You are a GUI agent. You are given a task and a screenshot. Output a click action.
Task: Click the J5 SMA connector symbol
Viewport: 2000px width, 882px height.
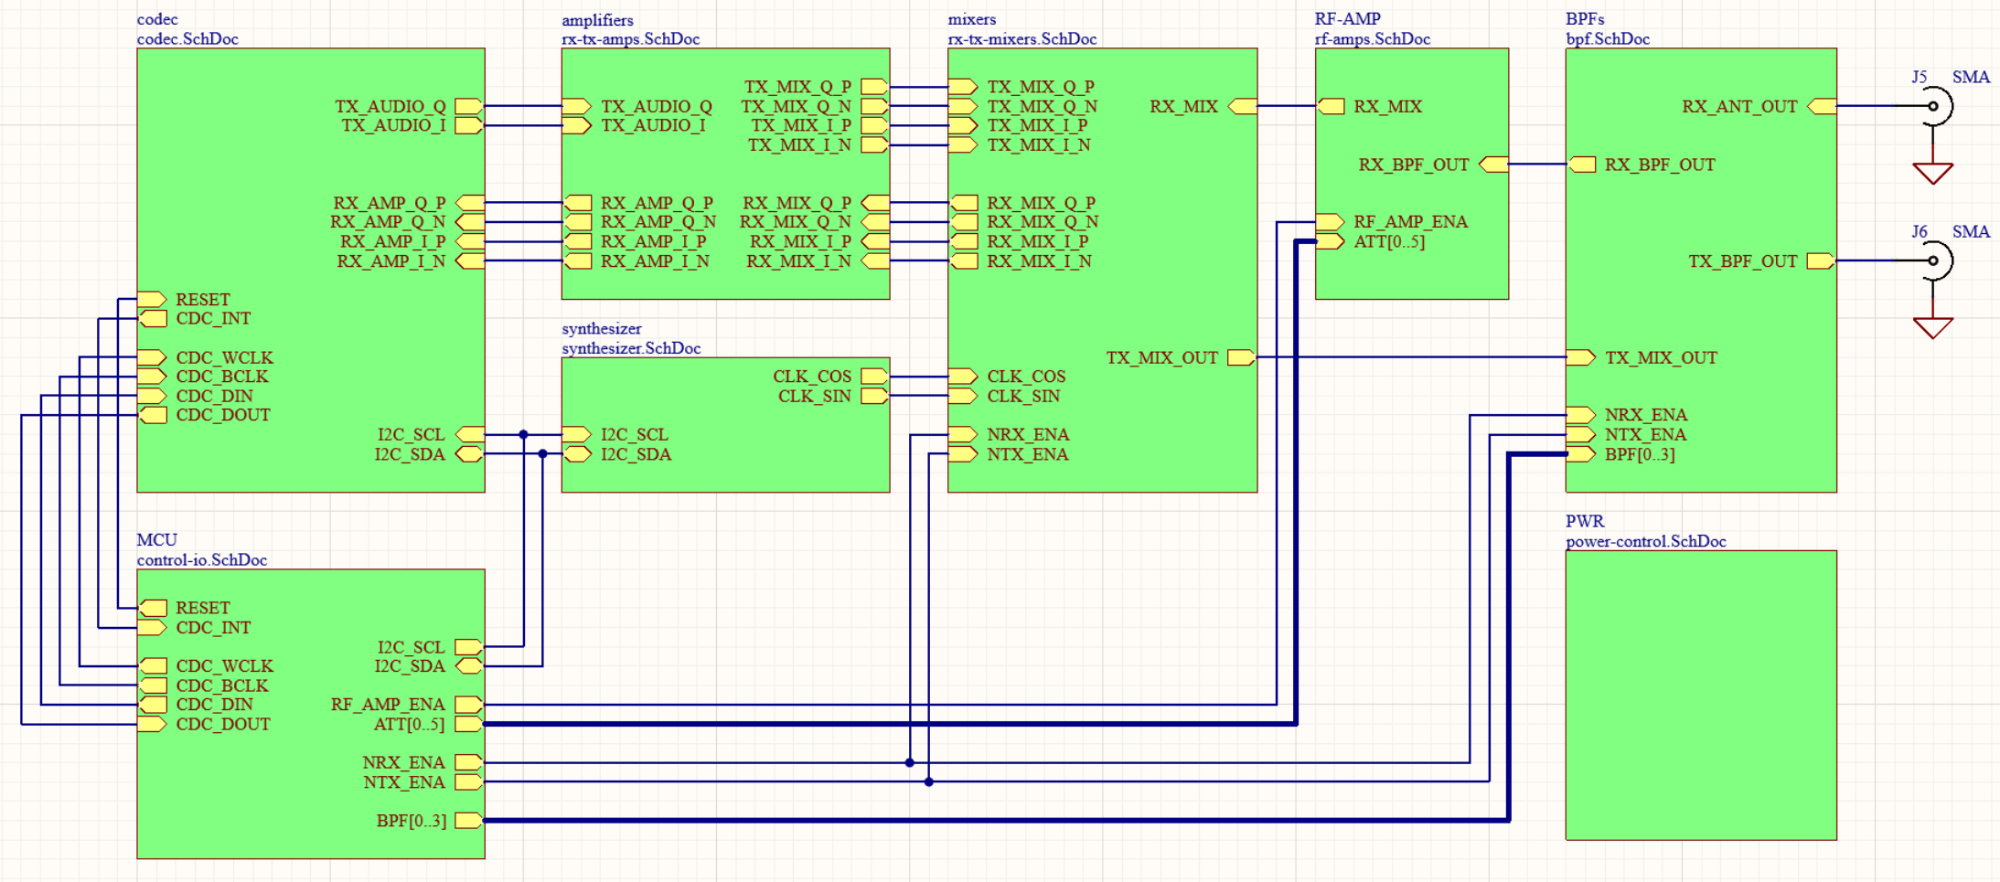(x=1936, y=106)
